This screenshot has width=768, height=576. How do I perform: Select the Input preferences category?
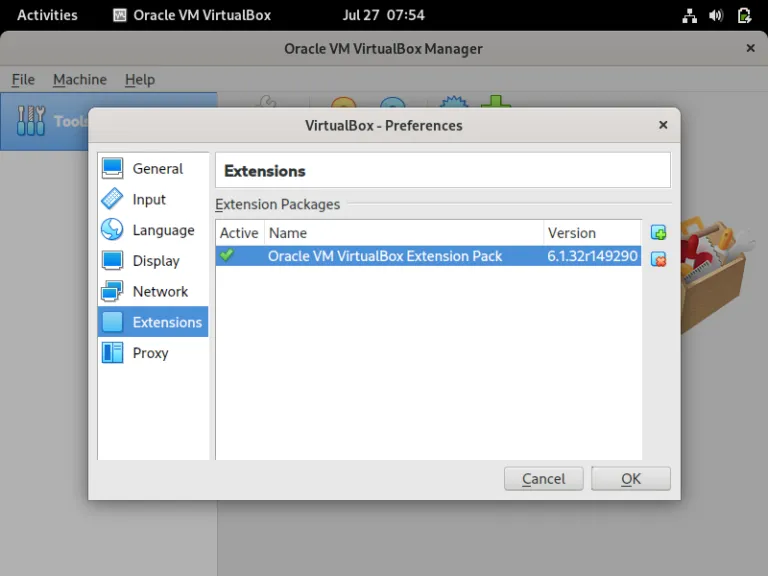tap(153, 199)
